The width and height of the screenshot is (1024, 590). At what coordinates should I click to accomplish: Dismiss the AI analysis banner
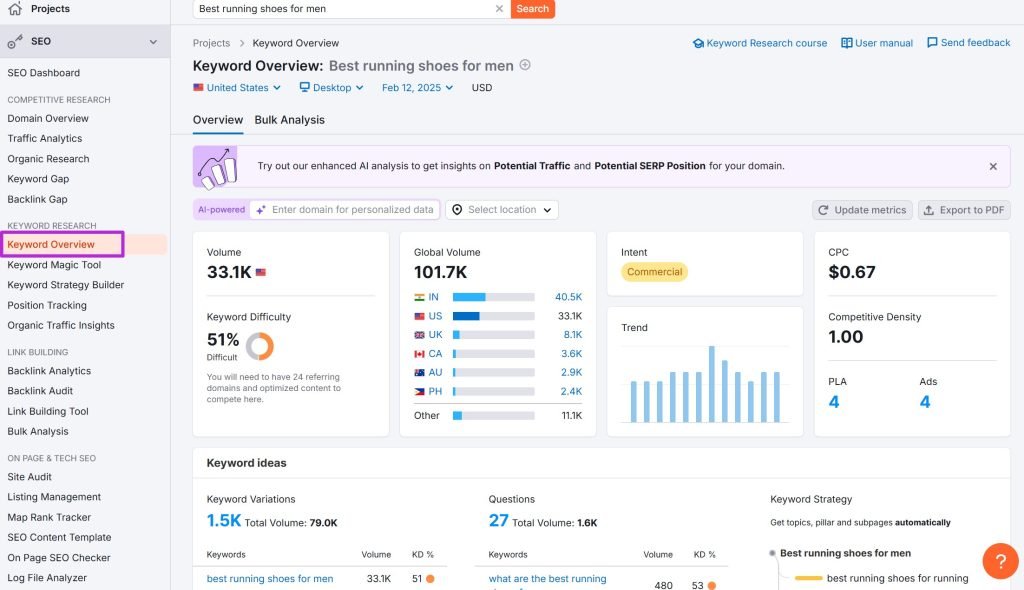pos(992,167)
